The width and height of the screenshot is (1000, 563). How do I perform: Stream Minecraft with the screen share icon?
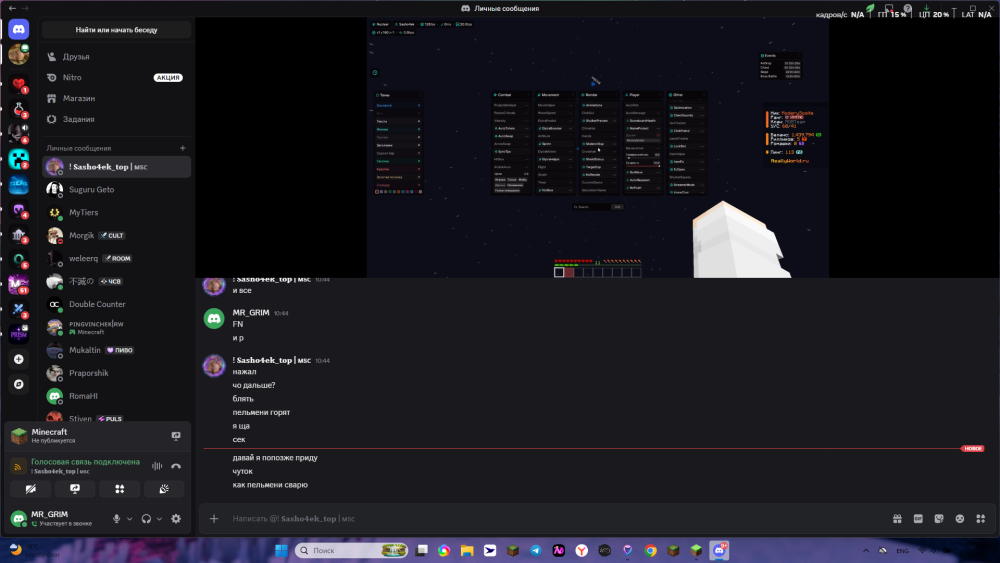pos(176,436)
